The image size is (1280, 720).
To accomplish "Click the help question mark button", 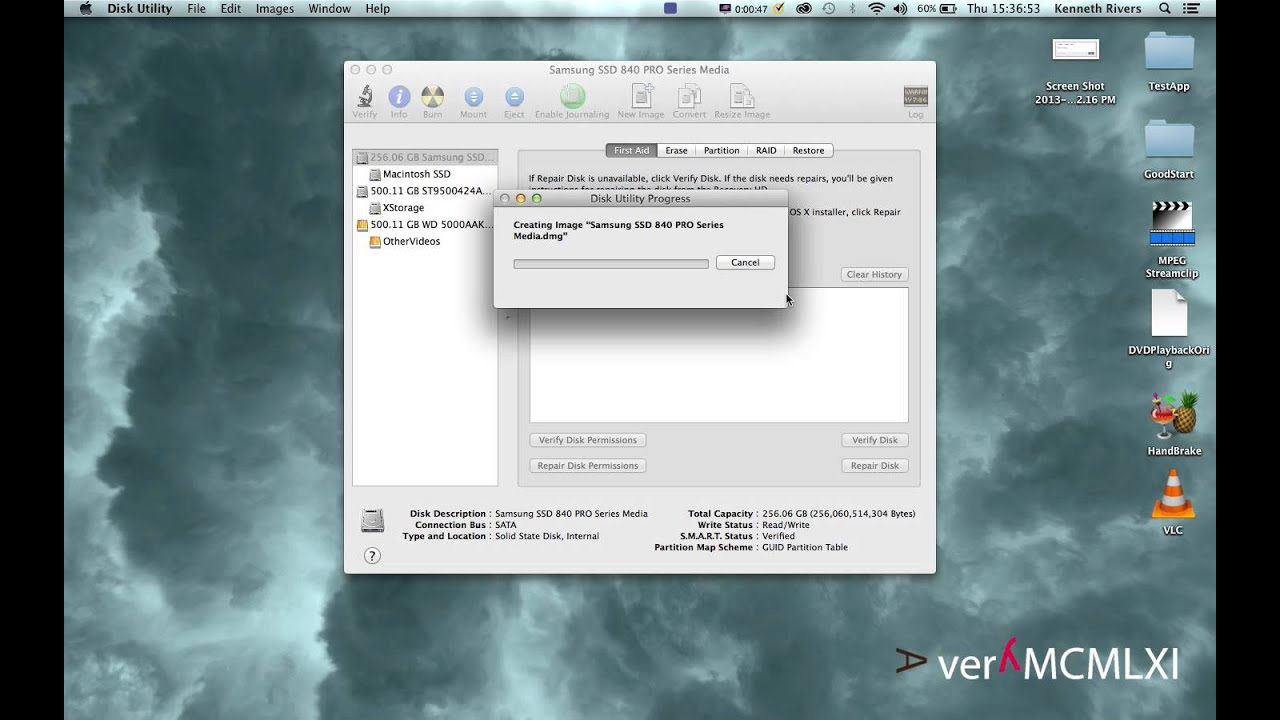I will [372, 556].
